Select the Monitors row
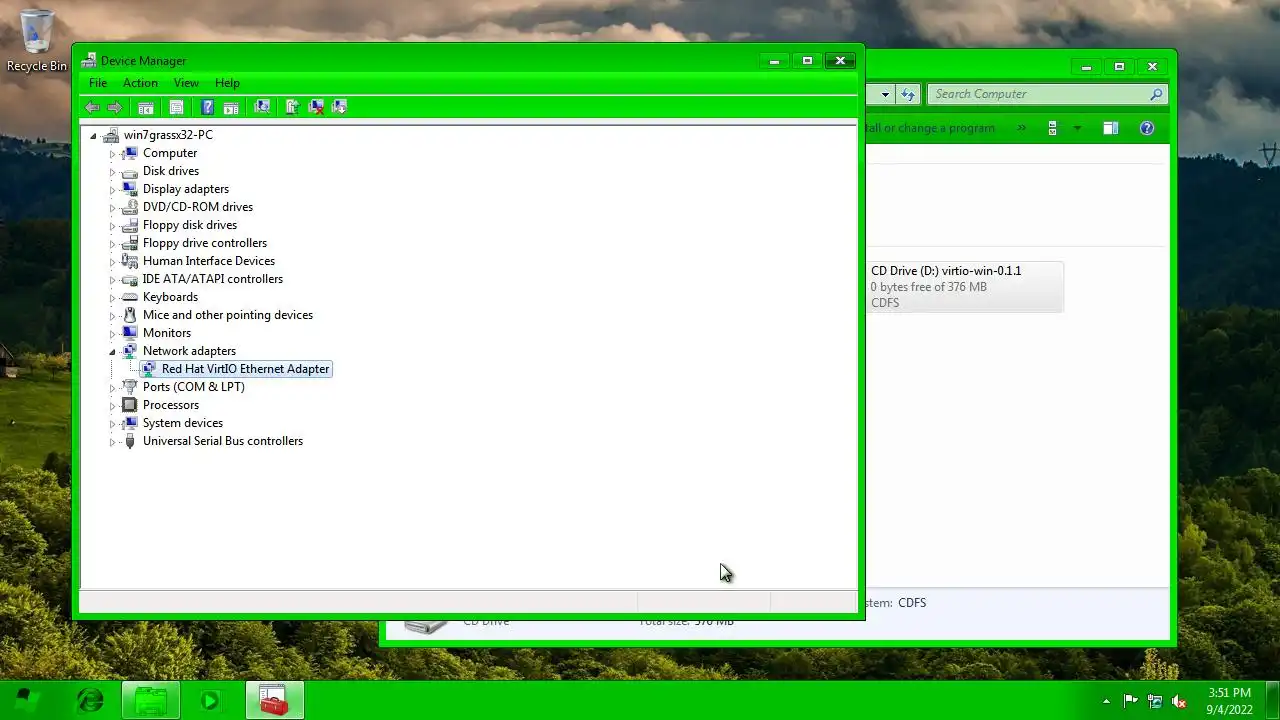The image size is (1280, 720). (167, 333)
